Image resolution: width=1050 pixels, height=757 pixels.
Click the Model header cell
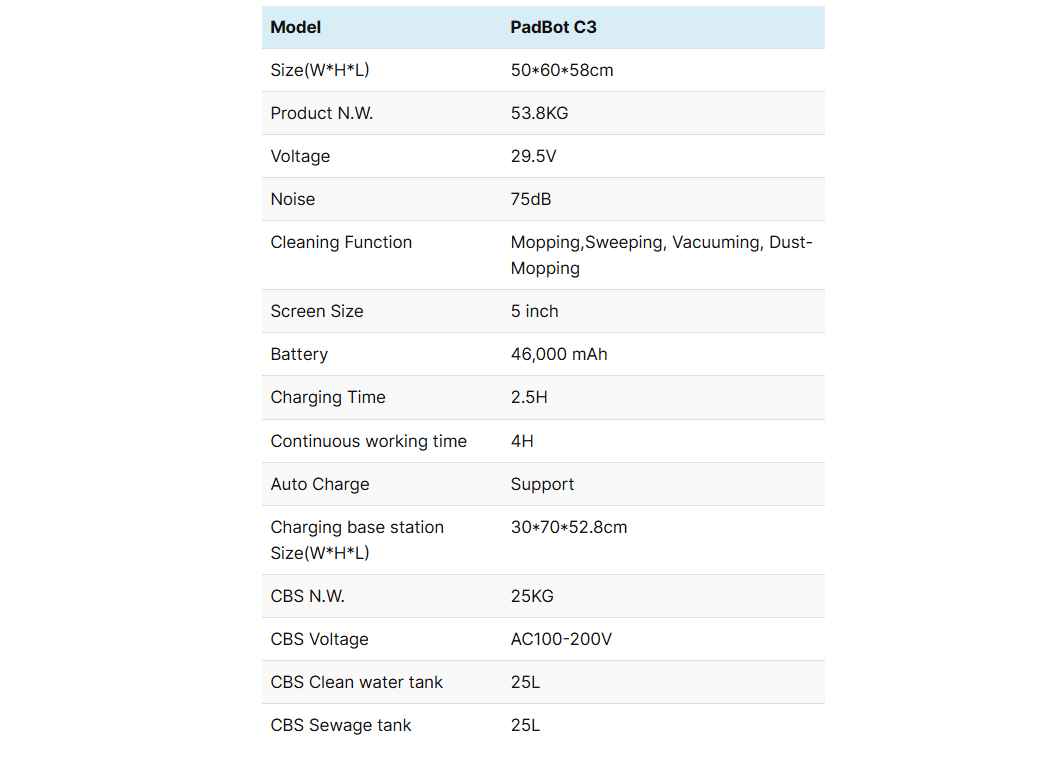click(x=296, y=27)
